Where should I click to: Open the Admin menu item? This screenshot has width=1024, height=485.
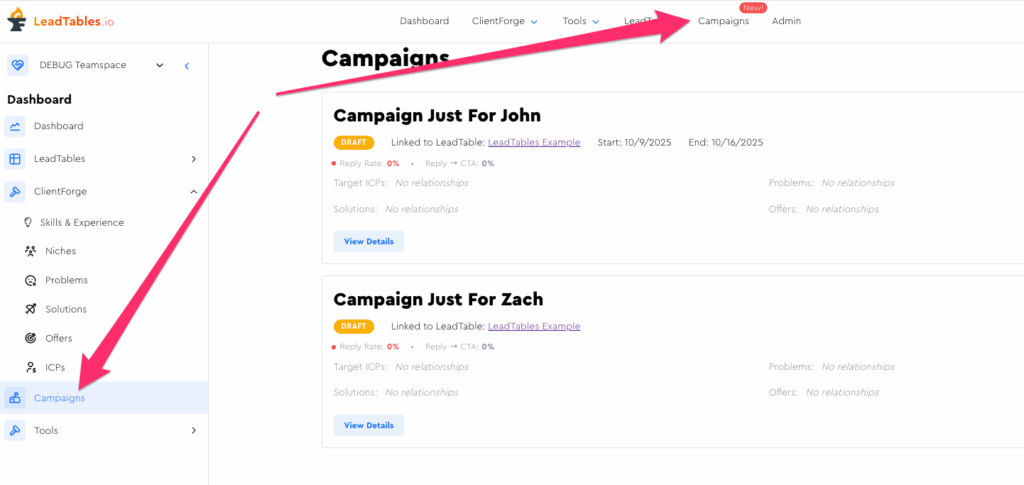786,21
